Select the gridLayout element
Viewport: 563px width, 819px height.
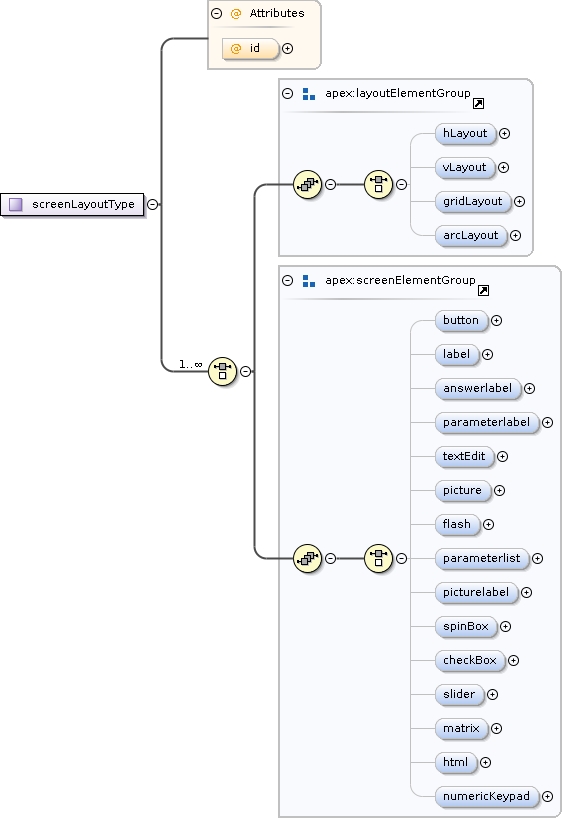(472, 202)
